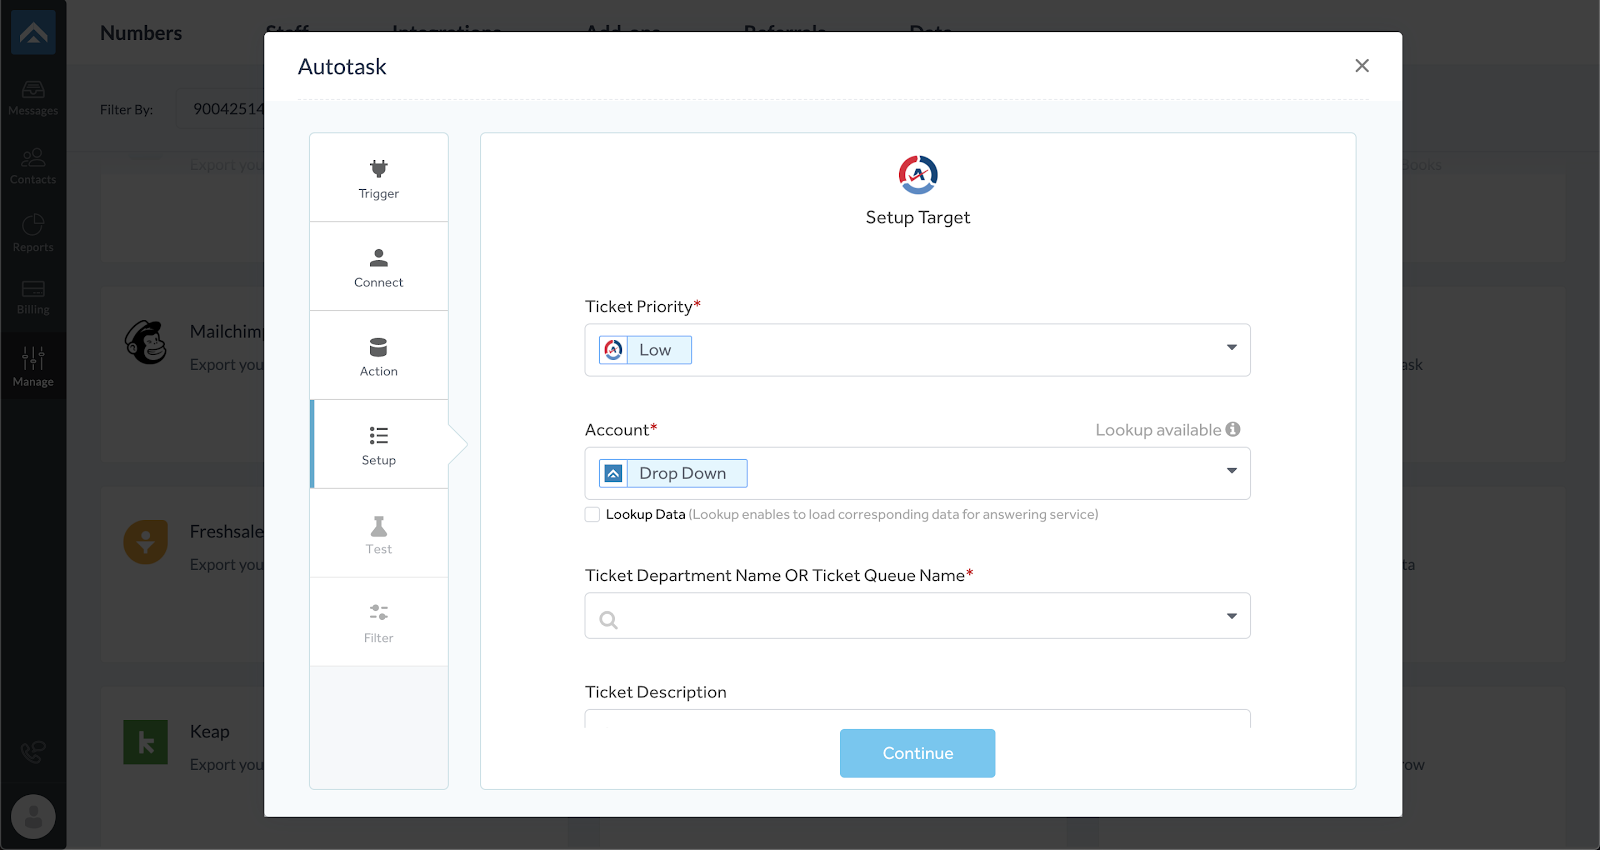Click the Low priority tag
Screen dimensions: 1600x850
(x=645, y=350)
